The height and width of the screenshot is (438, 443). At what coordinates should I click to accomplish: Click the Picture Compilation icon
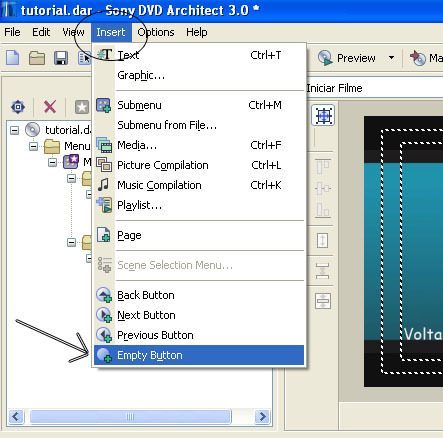tap(104, 164)
